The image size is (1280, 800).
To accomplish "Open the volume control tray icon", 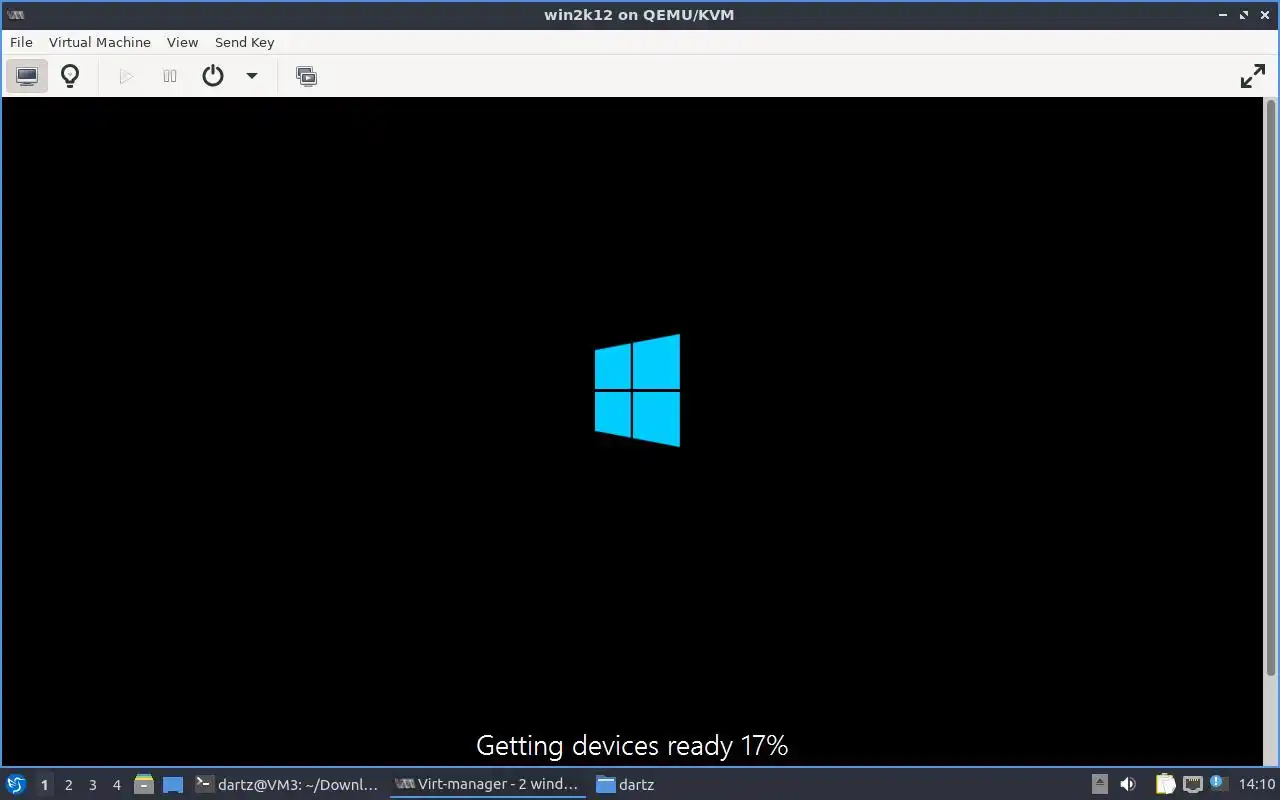I will click(x=1128, y=784).
